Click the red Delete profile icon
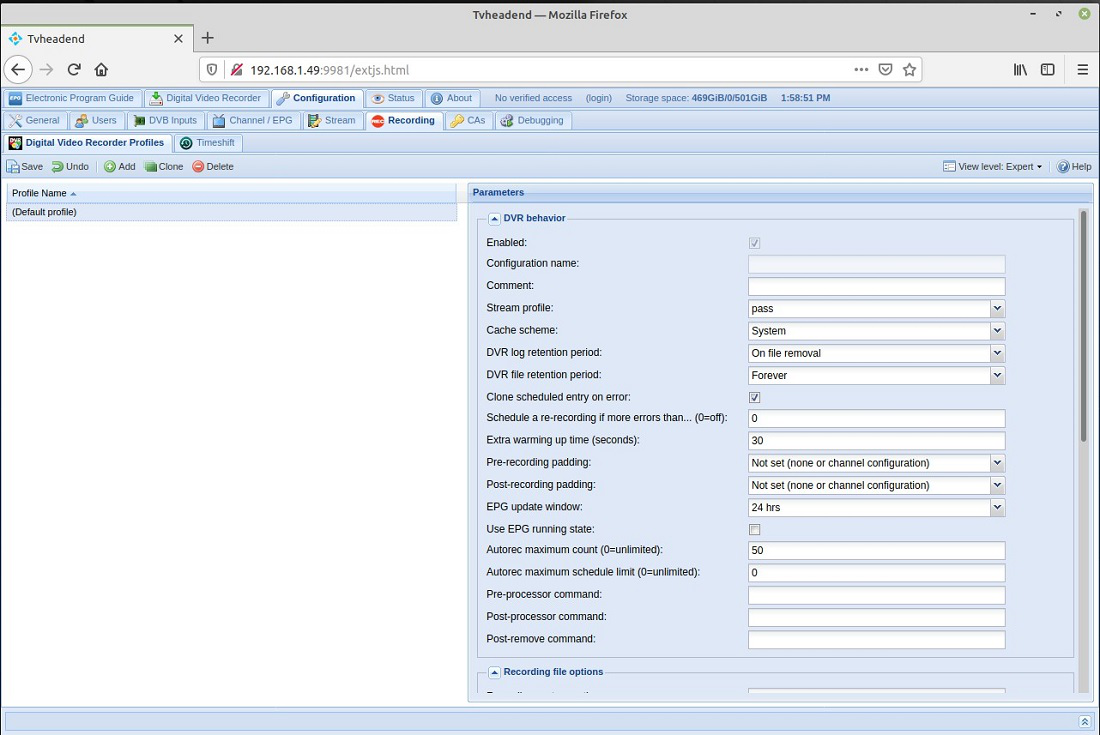The height and width of the screenshot is (735, 1100). 198,167
